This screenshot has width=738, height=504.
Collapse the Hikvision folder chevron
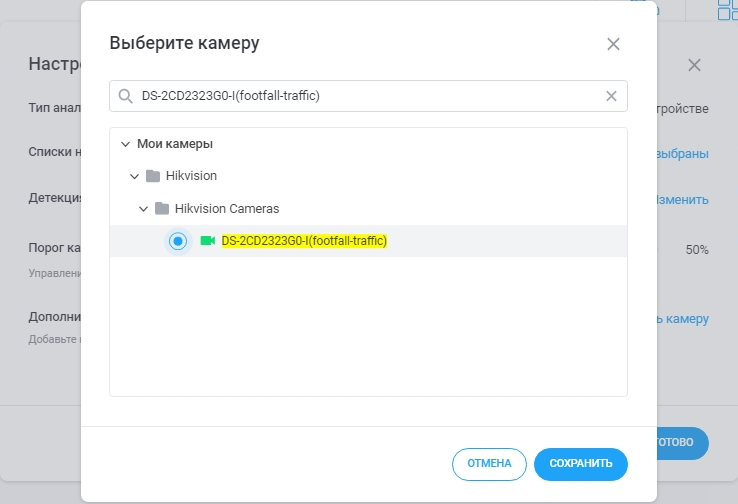[x=135, y=176]
